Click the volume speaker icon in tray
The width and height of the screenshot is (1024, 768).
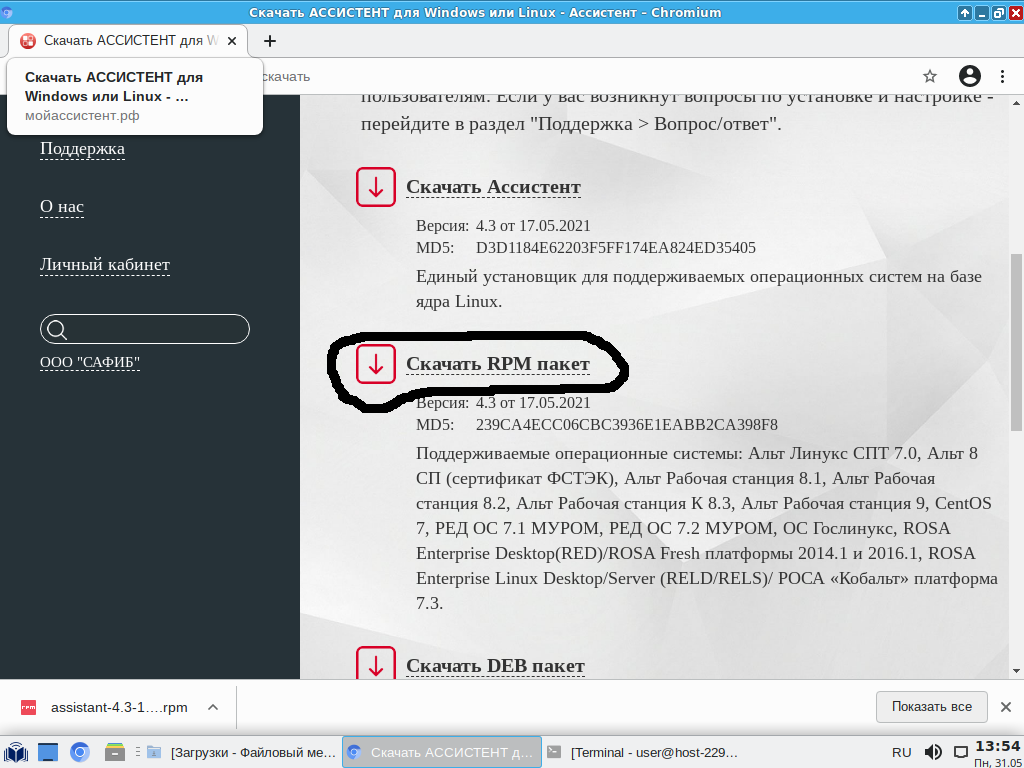(x=933, y=752)
